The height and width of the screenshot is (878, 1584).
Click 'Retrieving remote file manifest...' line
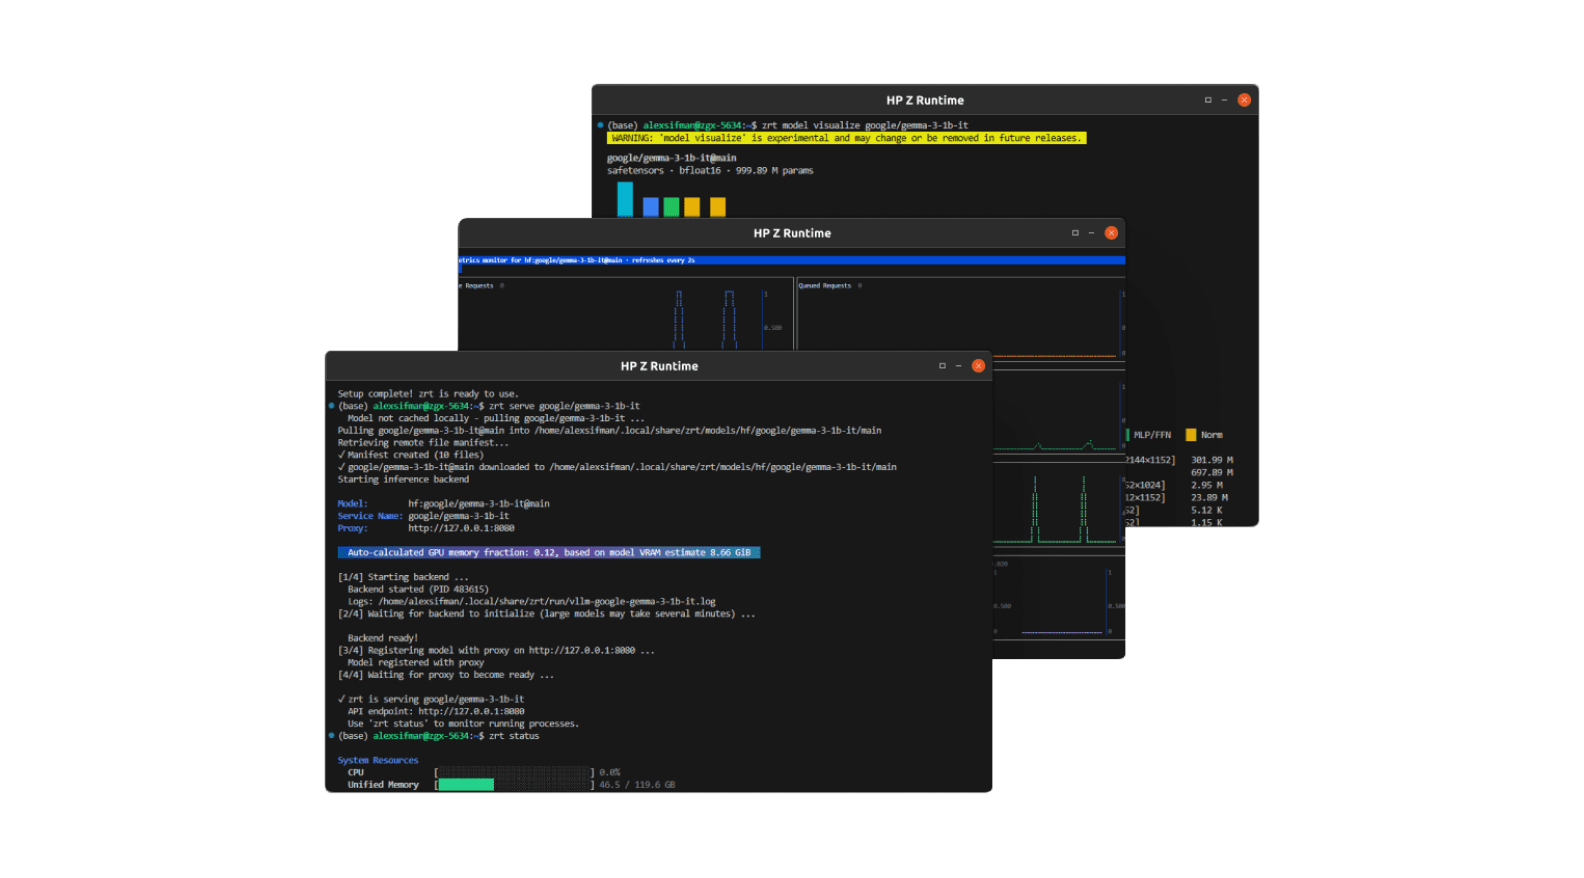(x=423, y=443)
